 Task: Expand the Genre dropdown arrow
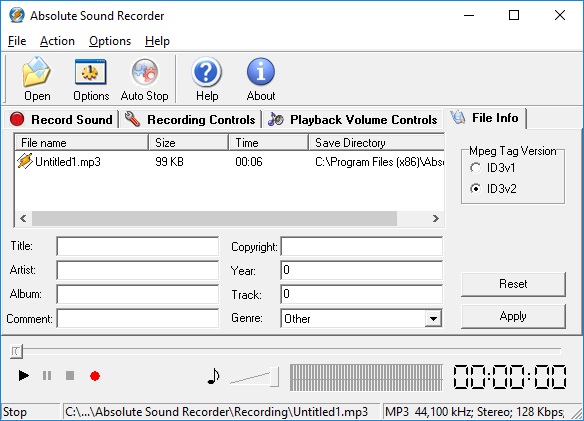[x=433, y=319]
